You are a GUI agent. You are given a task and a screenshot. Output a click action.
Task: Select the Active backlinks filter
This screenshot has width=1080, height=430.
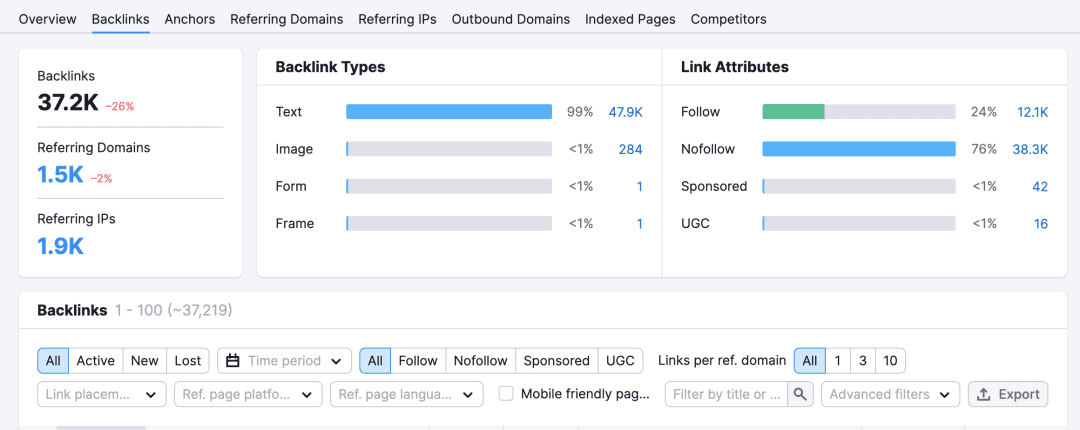96,361
